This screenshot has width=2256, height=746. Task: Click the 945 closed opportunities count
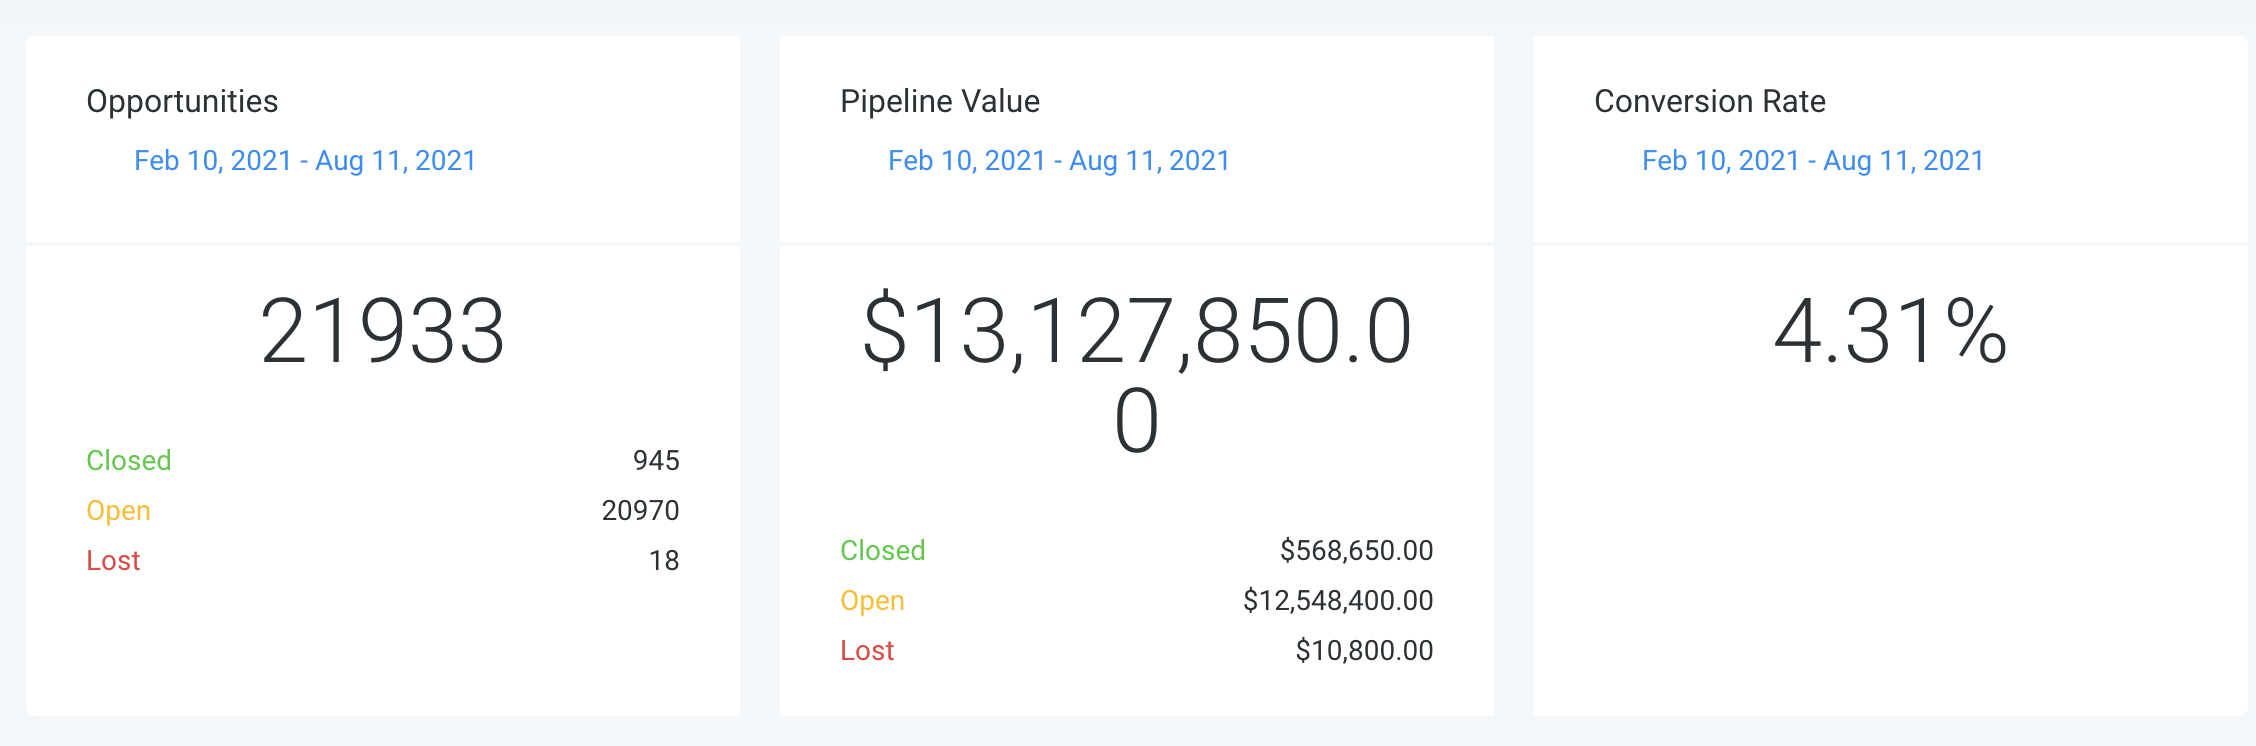(656, 460)
